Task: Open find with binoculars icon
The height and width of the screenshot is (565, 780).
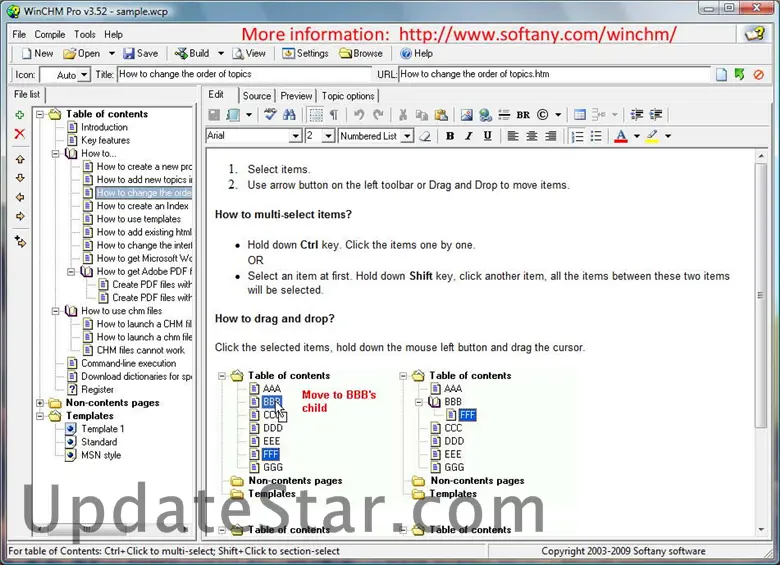Action: point(289,115)
